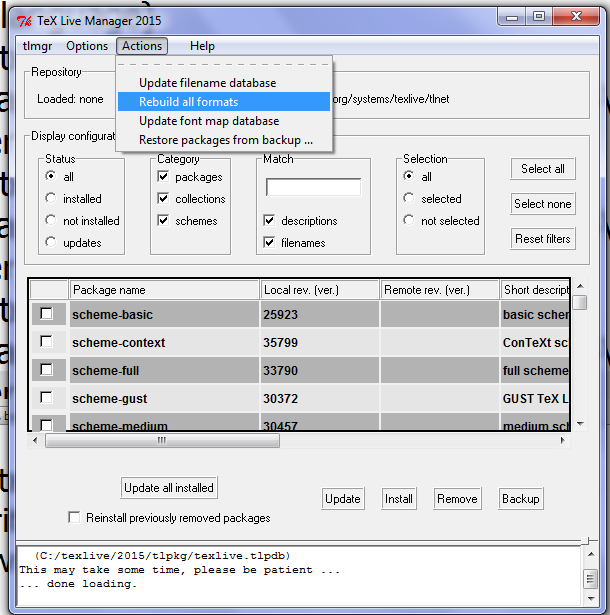The height and width of the screenshot is (615, 610).
Task: Select 'Rebuild all formats' menu entry
Action: 188,102
